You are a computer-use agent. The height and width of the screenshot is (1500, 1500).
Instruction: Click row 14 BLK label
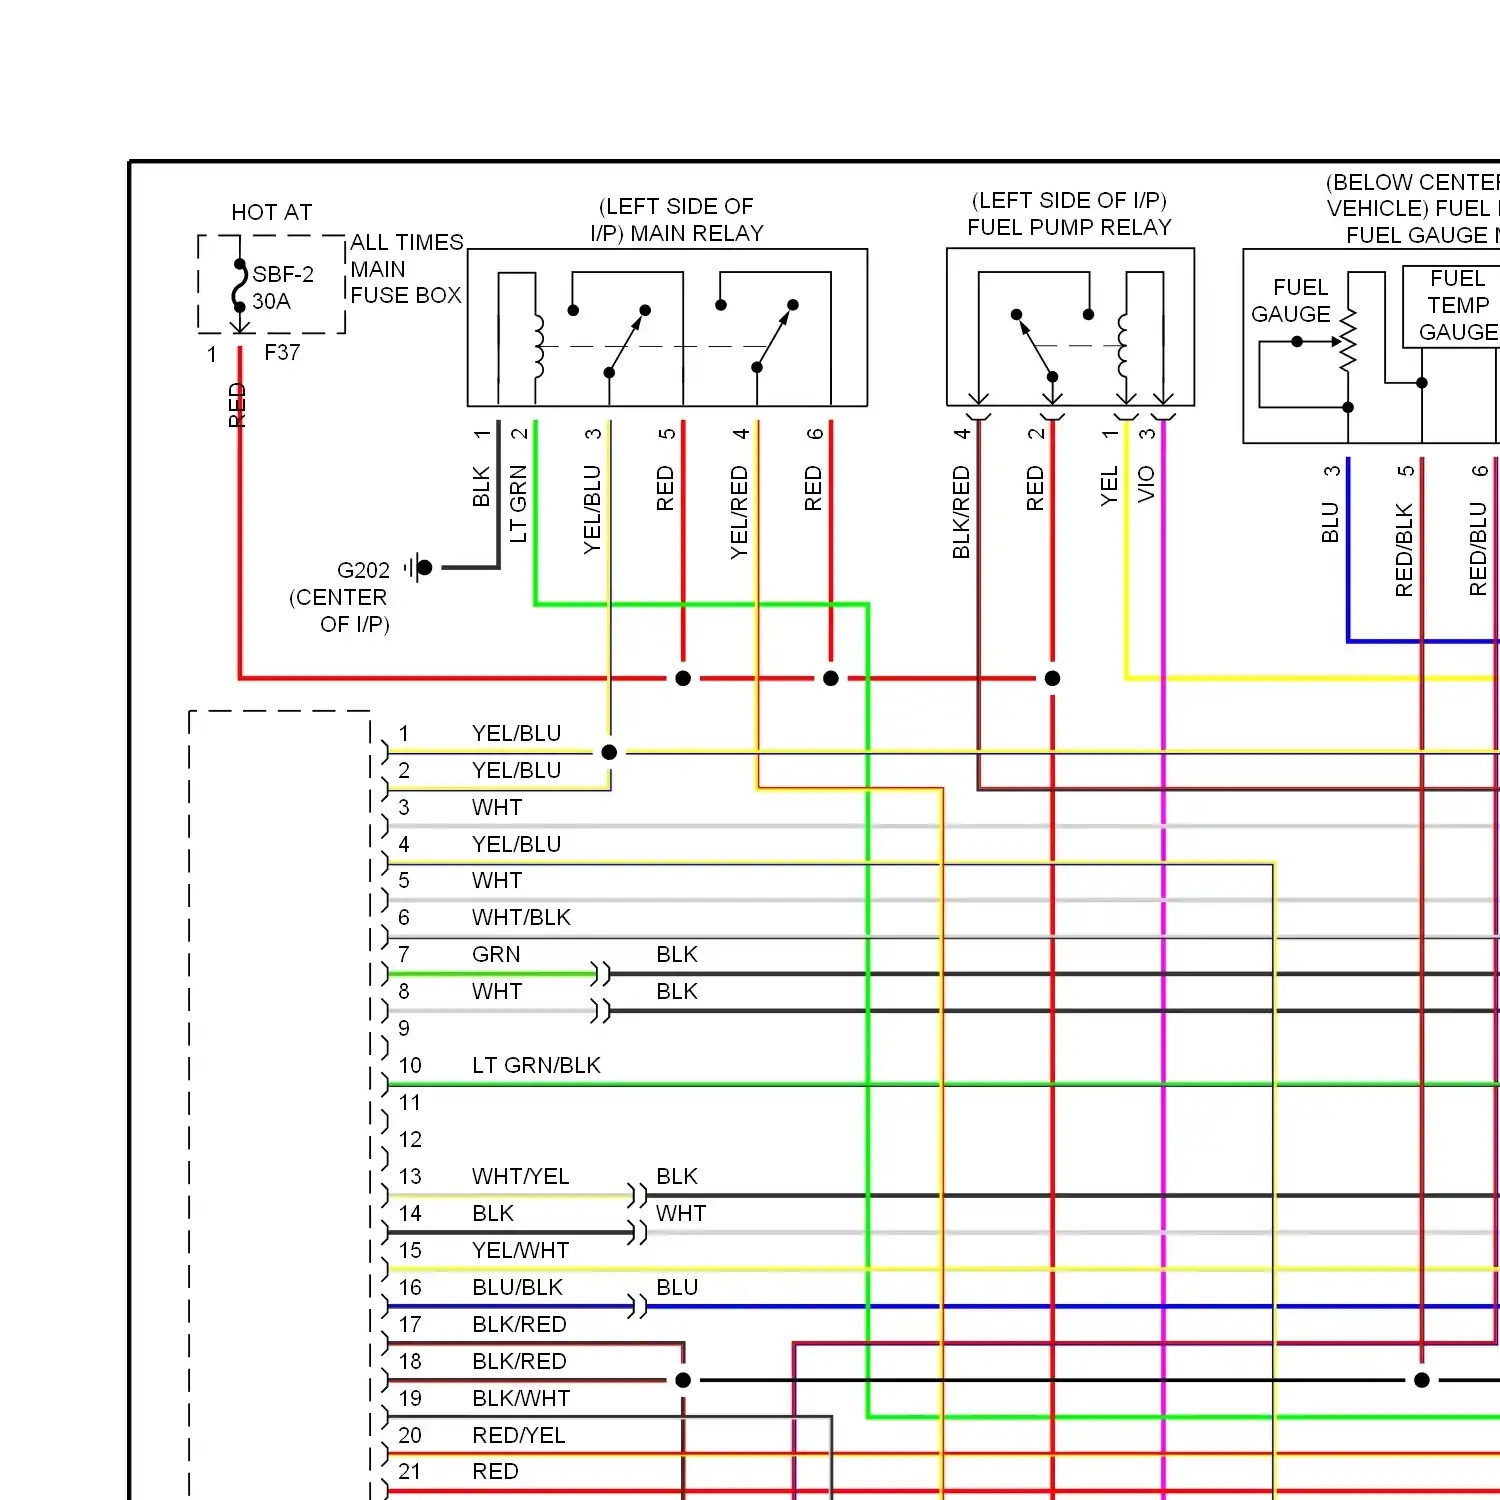pyautogui.click(x=493, y=1213)
